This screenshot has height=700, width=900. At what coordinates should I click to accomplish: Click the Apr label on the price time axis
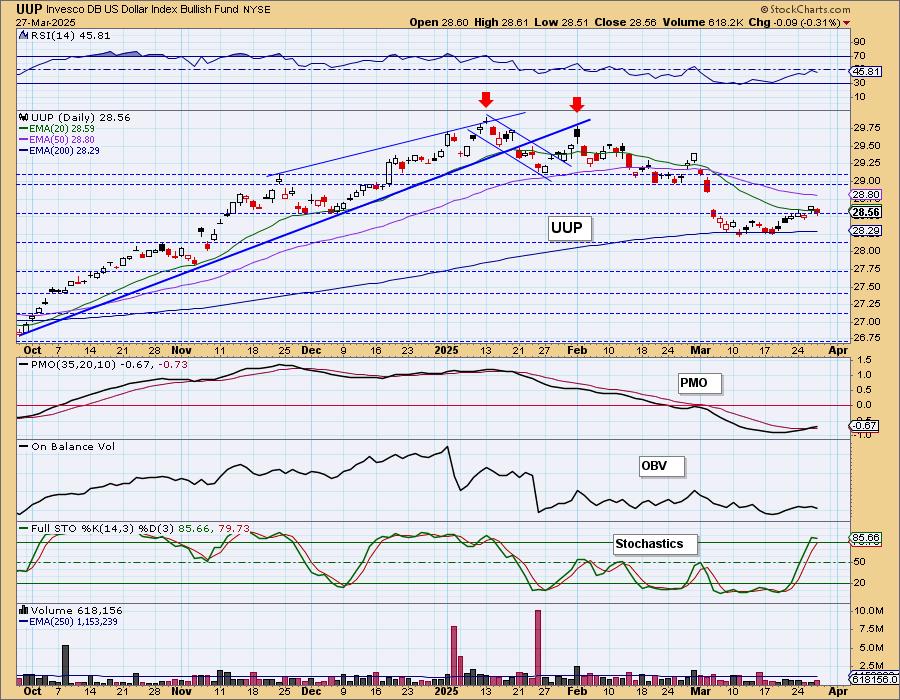coord(839,350)
